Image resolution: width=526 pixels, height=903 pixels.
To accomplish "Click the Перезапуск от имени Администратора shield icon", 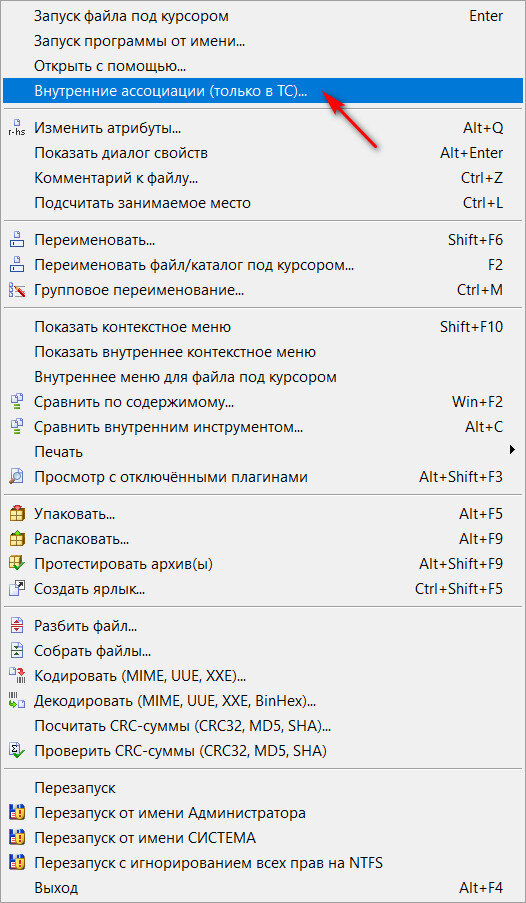I will (16, 813).
